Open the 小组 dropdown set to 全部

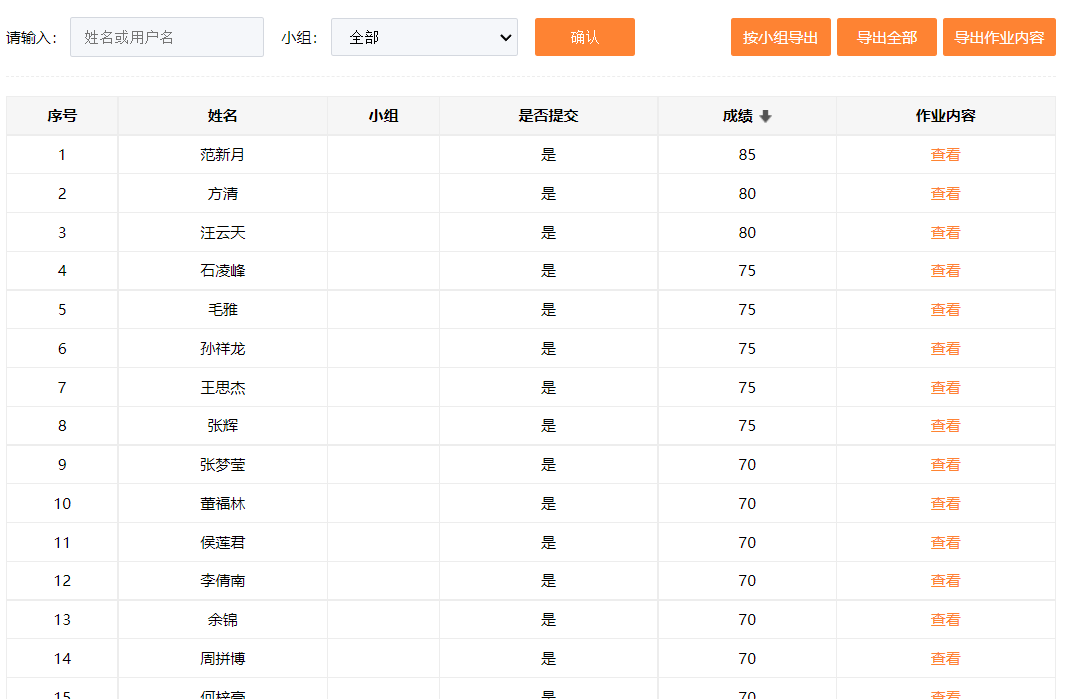click(424, 37)
